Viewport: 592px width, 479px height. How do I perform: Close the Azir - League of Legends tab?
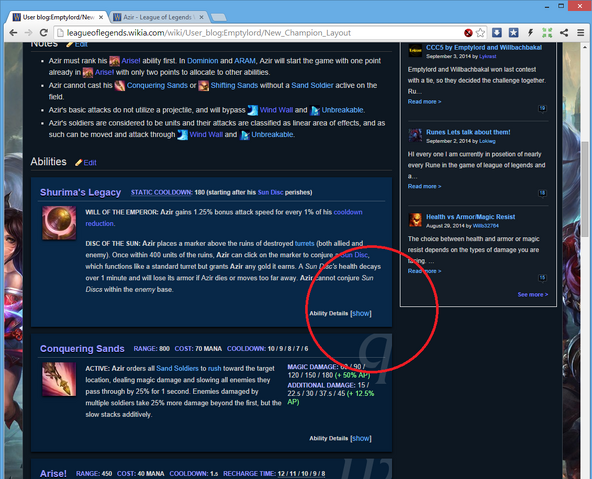tap(202, 17)
